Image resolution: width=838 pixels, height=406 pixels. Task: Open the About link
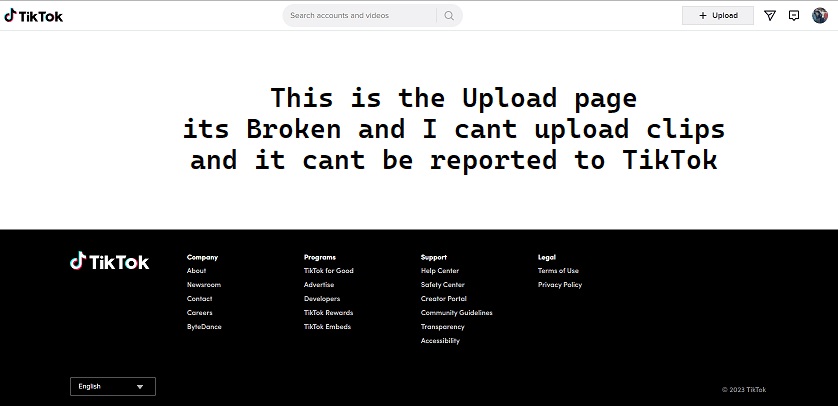196,271
